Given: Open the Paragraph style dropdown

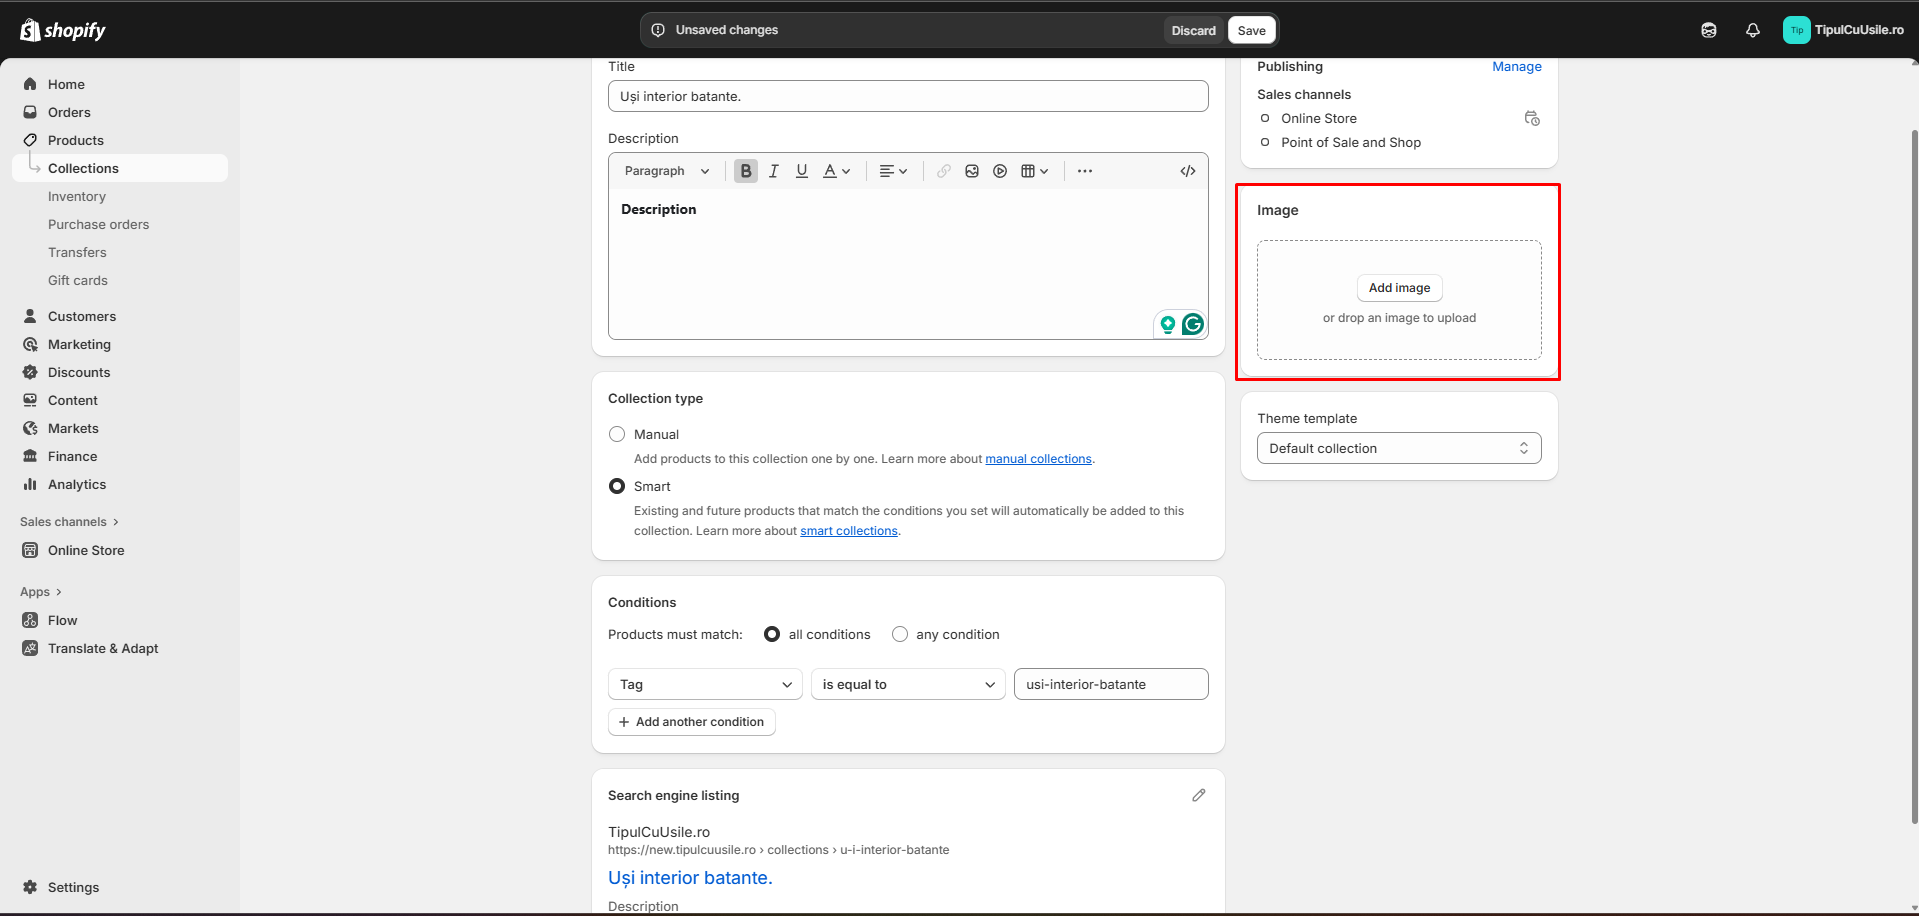Looking at the screenshot, I should (666, 171).
